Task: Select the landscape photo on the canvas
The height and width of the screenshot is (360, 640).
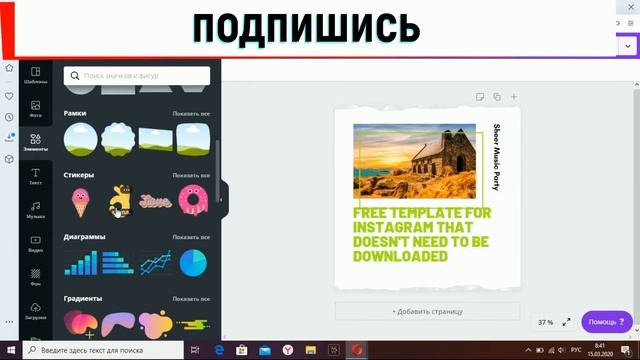Action: click(x=414, y=161)
